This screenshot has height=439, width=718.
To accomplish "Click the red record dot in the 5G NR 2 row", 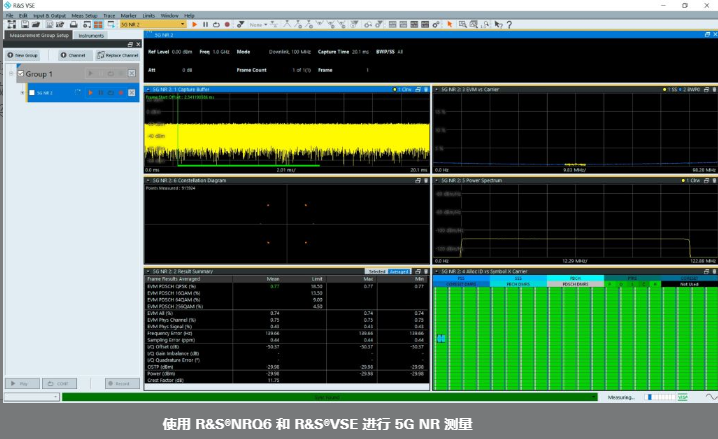I will (x=121, y=92).
